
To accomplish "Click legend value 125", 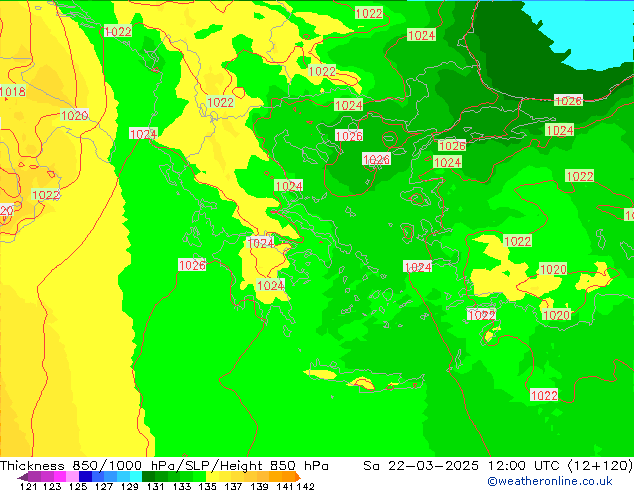I will point(78,486).
